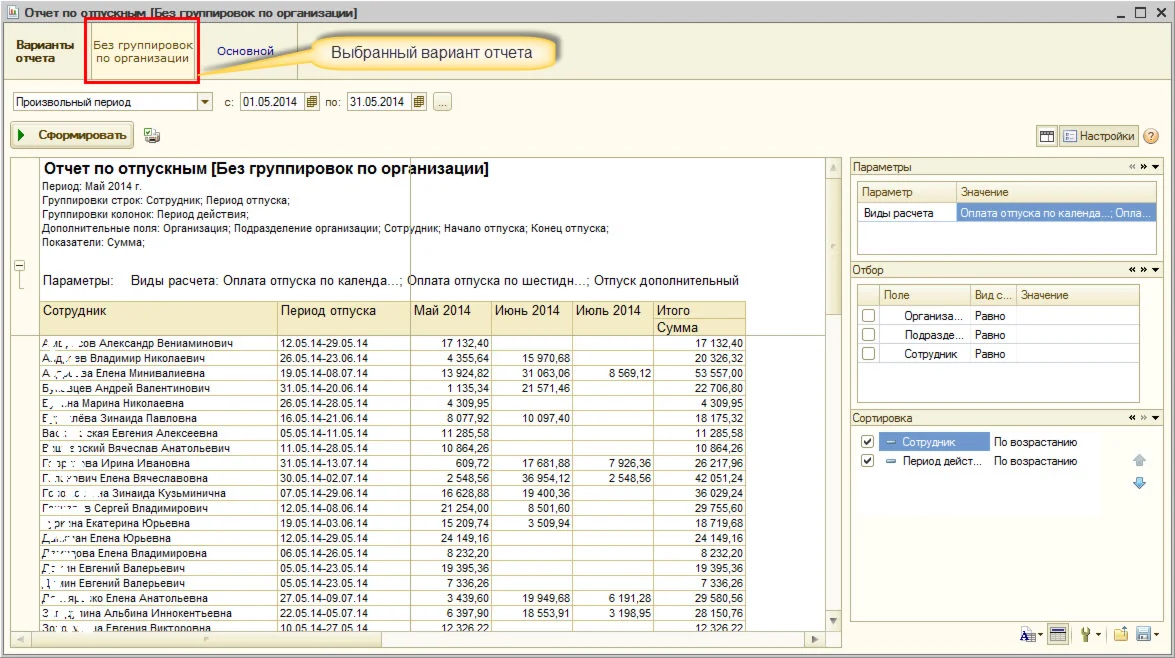Click the wrench settings icon at bottom
Viewport: 1175px width, 658px height.
point(1085,634)
